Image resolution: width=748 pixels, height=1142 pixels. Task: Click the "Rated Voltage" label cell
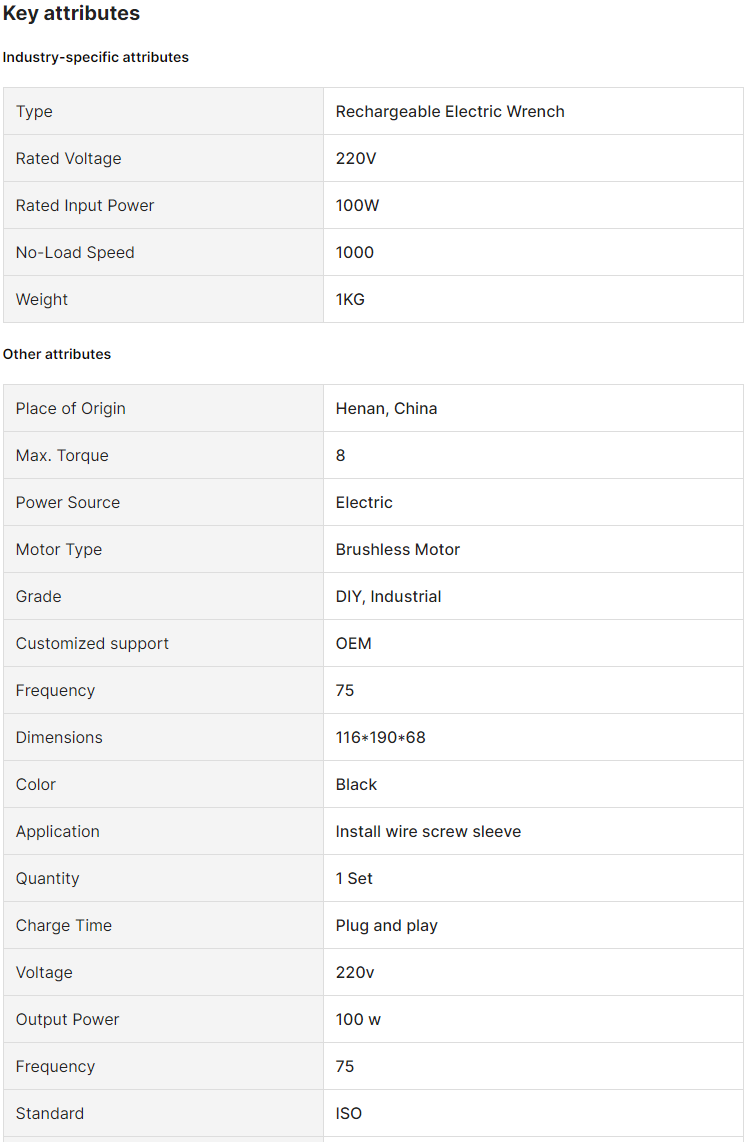point(68,158)
